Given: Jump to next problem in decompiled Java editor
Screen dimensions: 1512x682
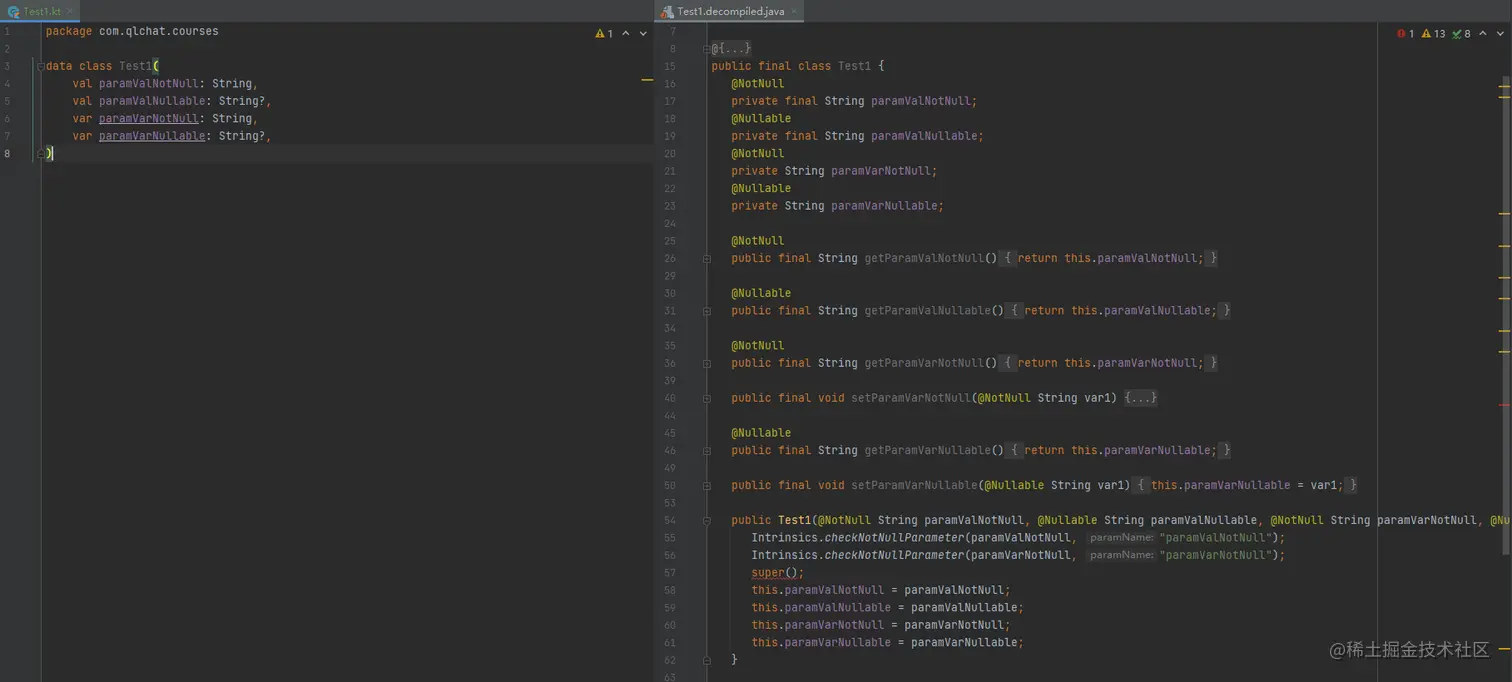Looking at the screenshot, I should coord(1501,33).
